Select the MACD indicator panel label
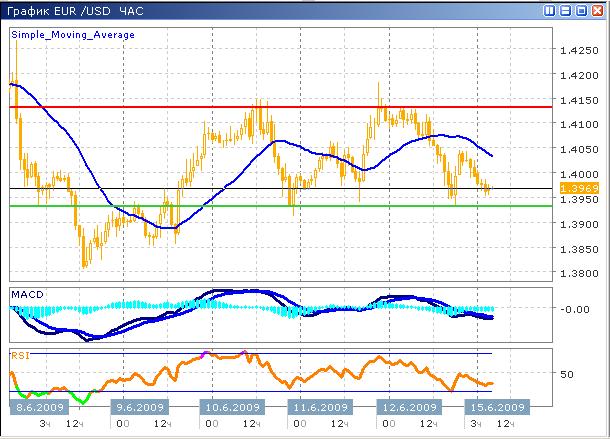Screen dimensions: 610x439 (27, 293)
